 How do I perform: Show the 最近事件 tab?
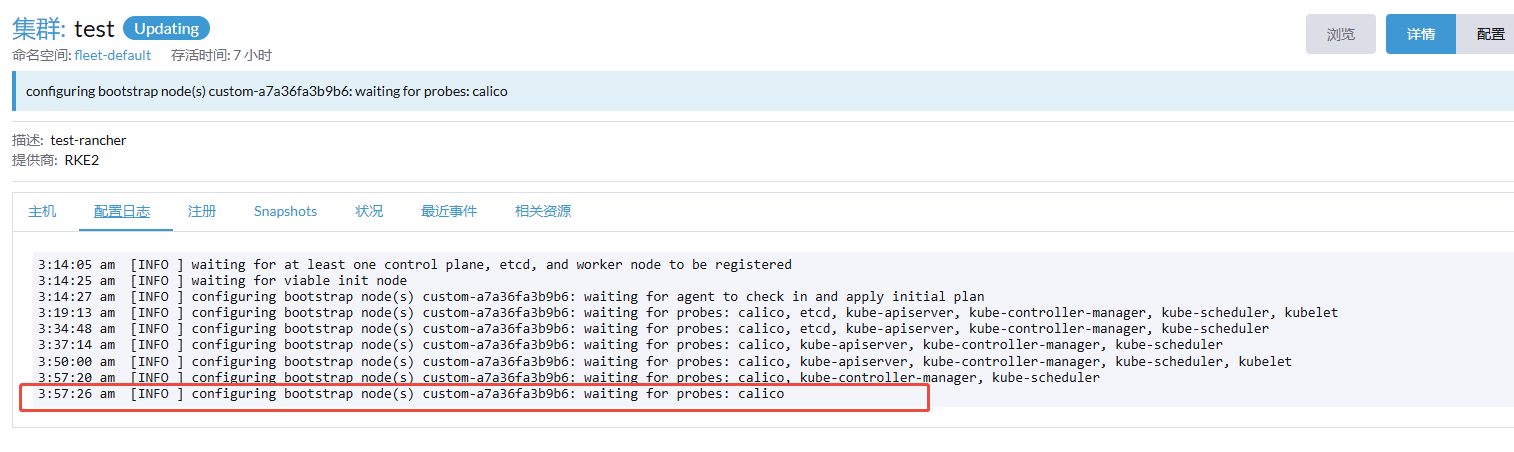(449, 211)
